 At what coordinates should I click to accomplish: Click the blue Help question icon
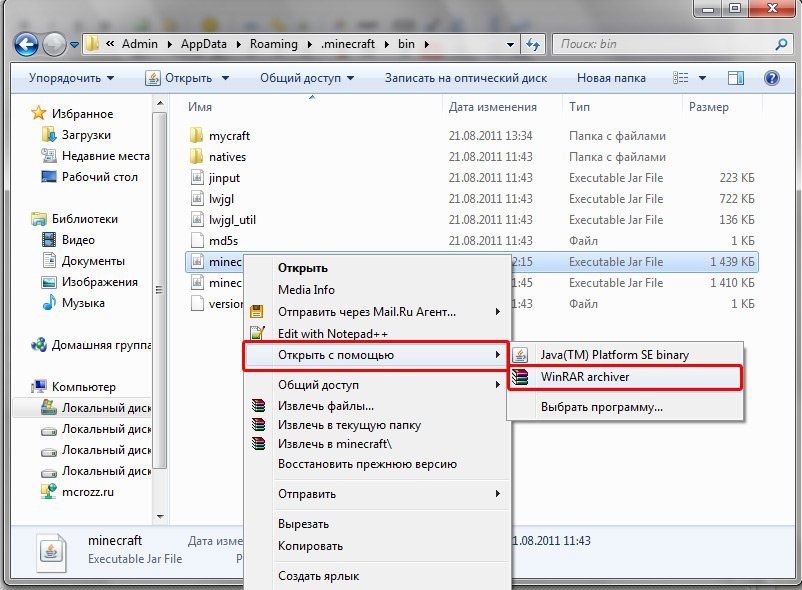pyautogui.click(x=771, y=78)
